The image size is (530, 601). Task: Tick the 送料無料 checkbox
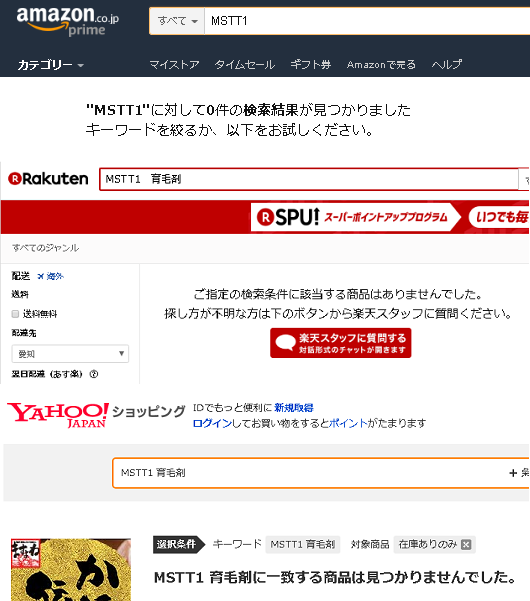tap(15, 314)
